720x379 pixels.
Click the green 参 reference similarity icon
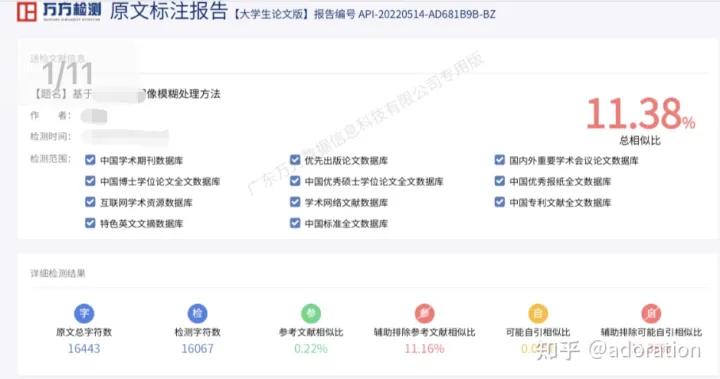click(x=311, y=314)
